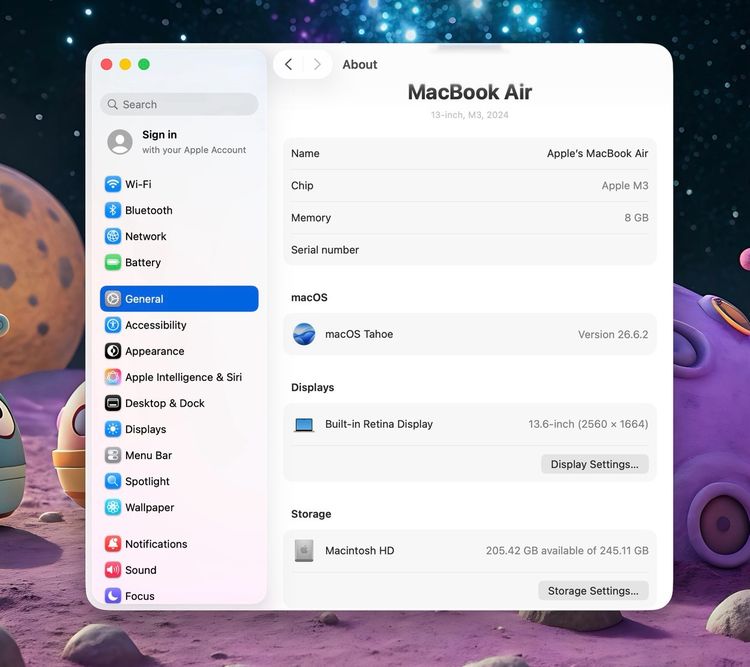Click the Search field
This screenshot has height=667, width=750.
click(x=179, y=104)
